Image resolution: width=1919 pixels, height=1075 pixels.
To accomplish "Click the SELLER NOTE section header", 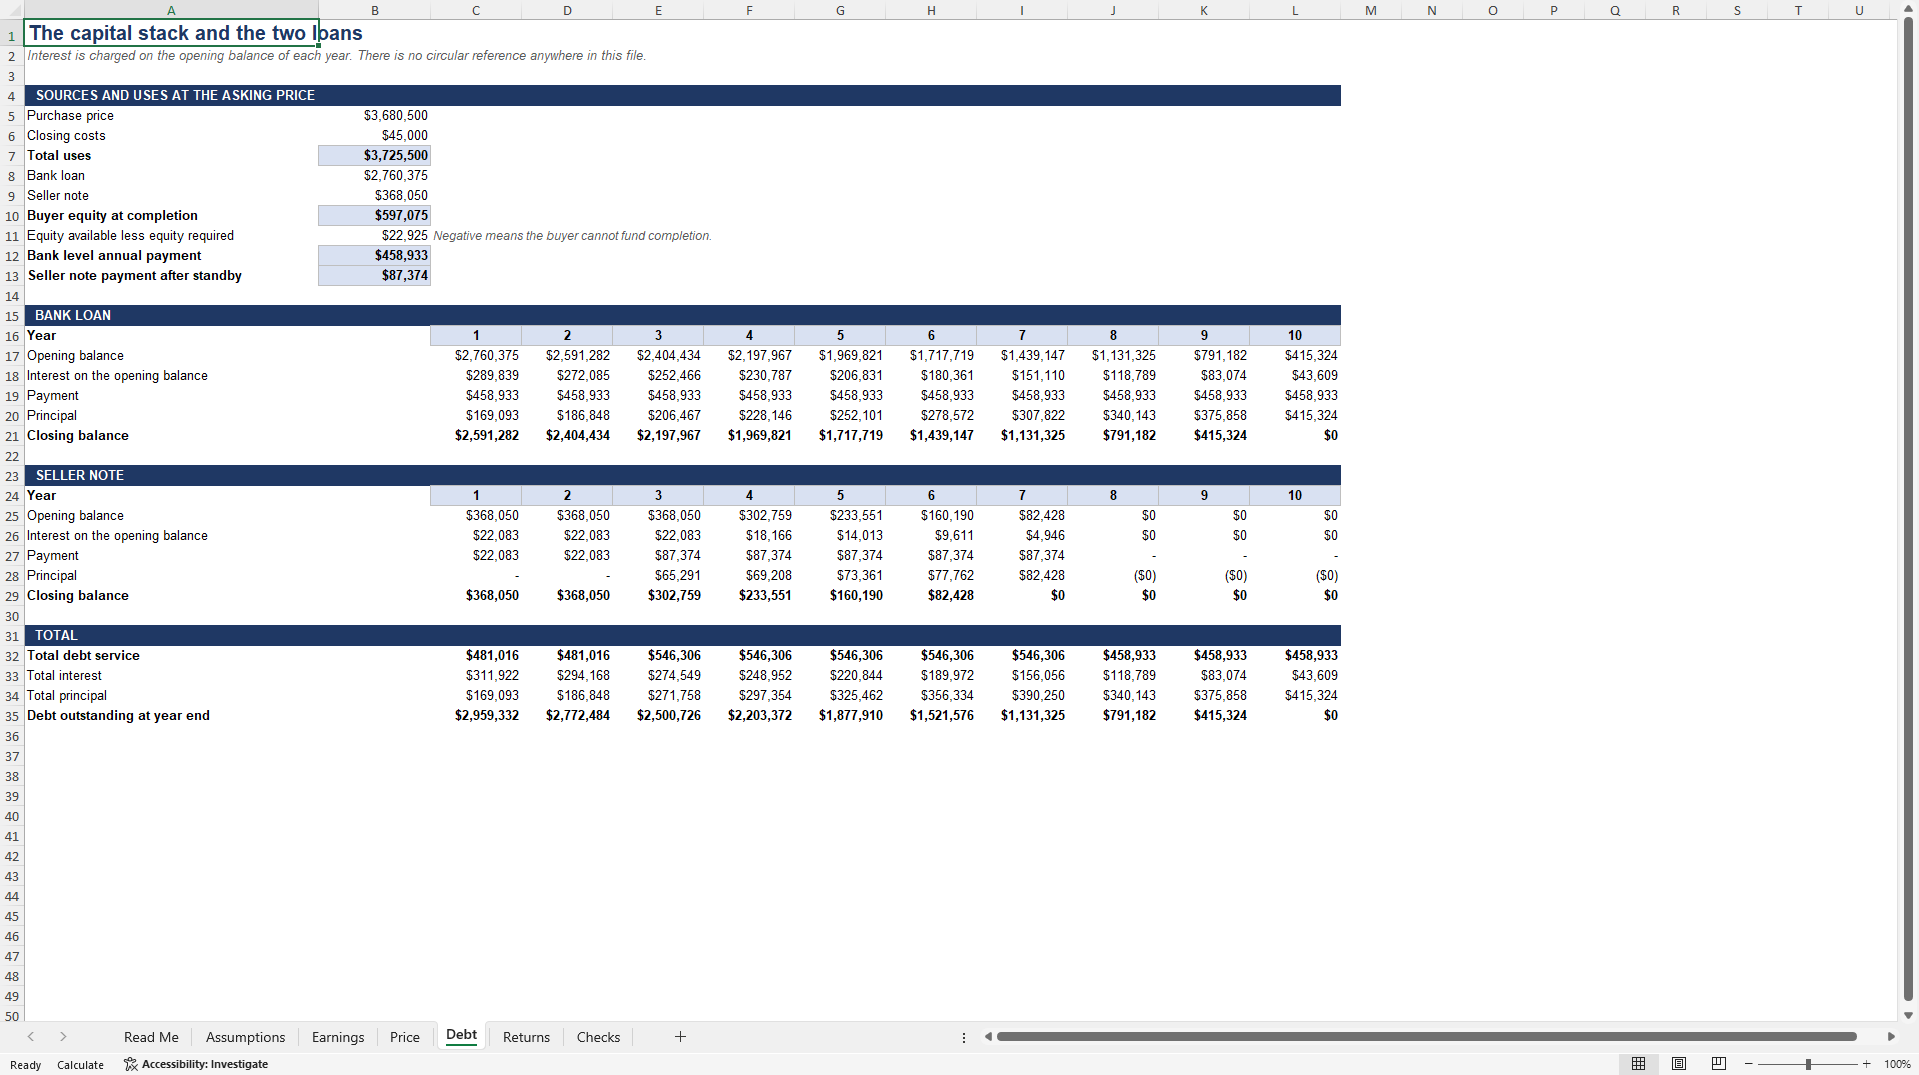I will (682, 476).
